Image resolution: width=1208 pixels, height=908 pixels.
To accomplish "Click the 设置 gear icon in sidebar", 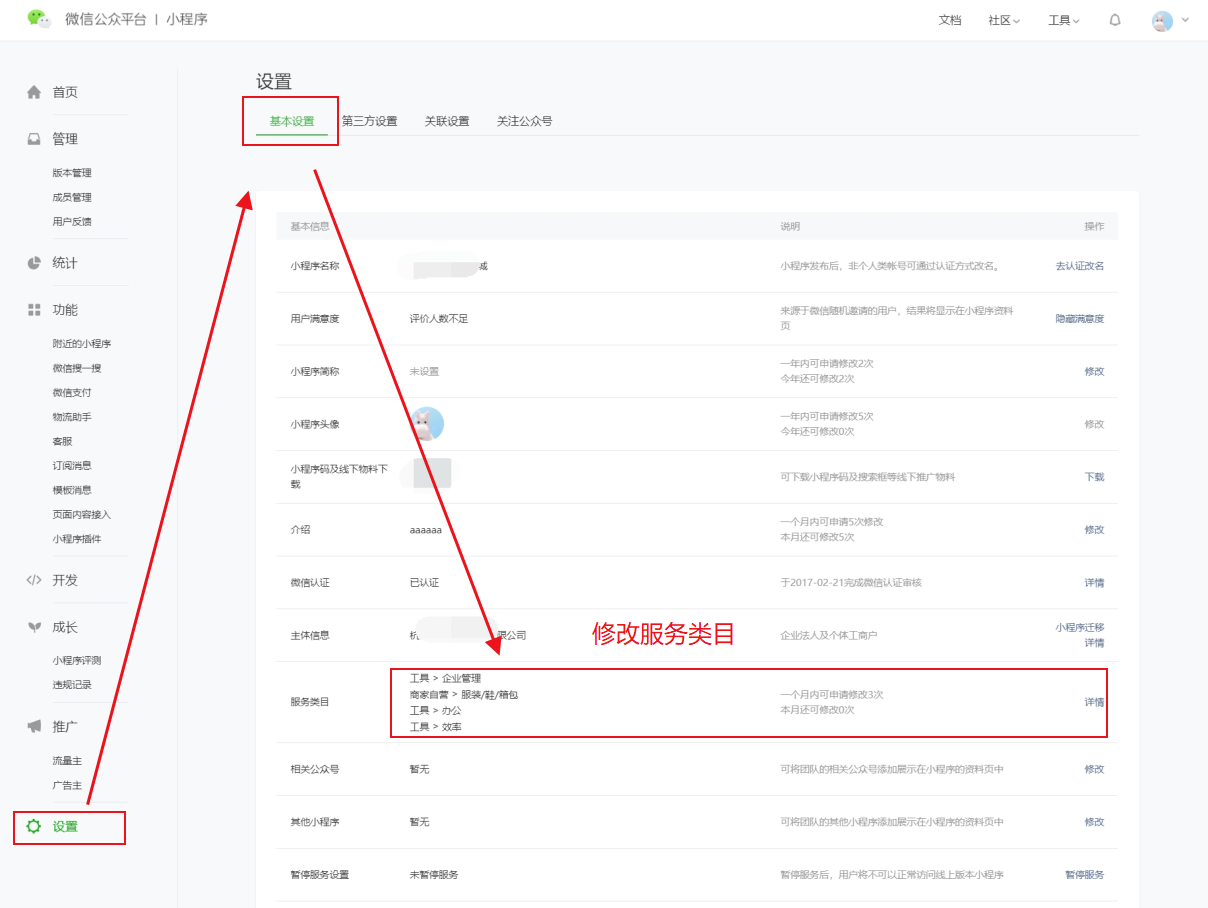I will [34, 827].
